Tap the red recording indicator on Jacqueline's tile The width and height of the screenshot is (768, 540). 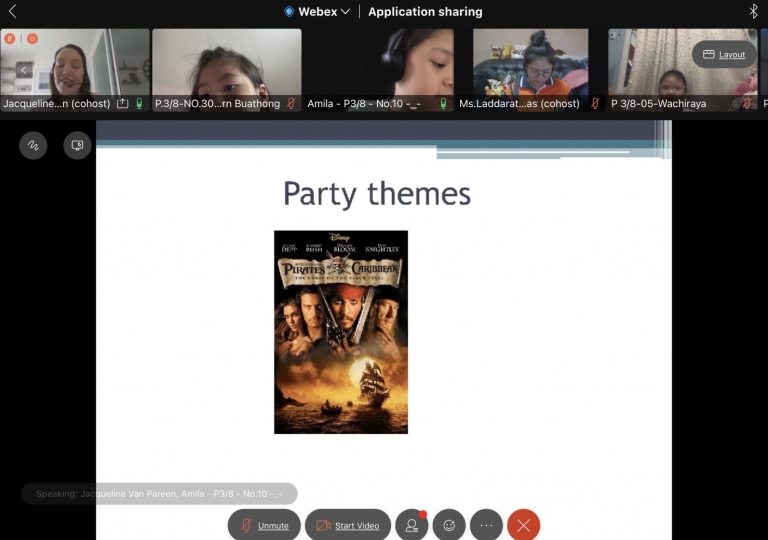click(x=32, y=39)
